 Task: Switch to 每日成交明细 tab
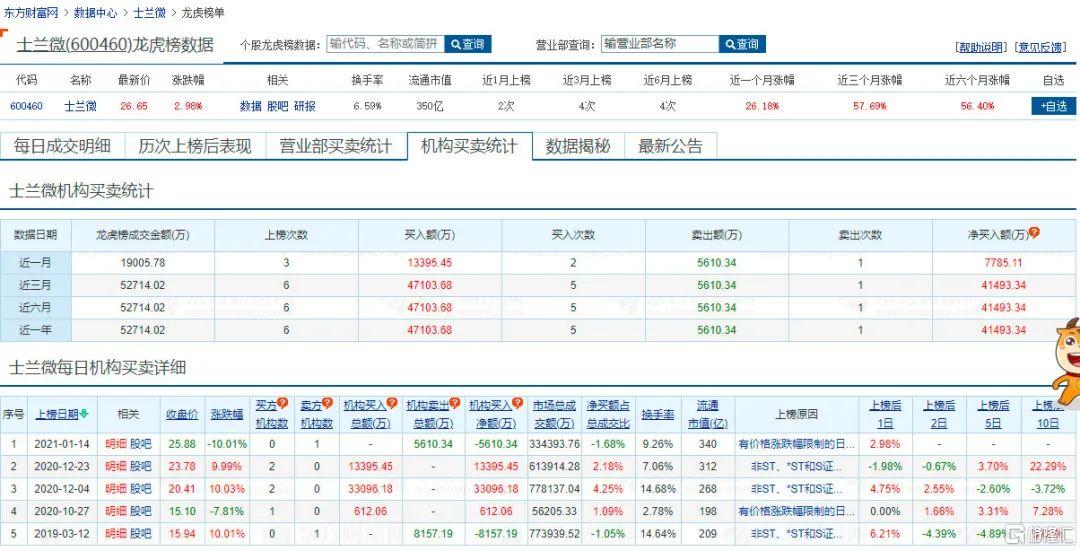(x=62, y=146)
